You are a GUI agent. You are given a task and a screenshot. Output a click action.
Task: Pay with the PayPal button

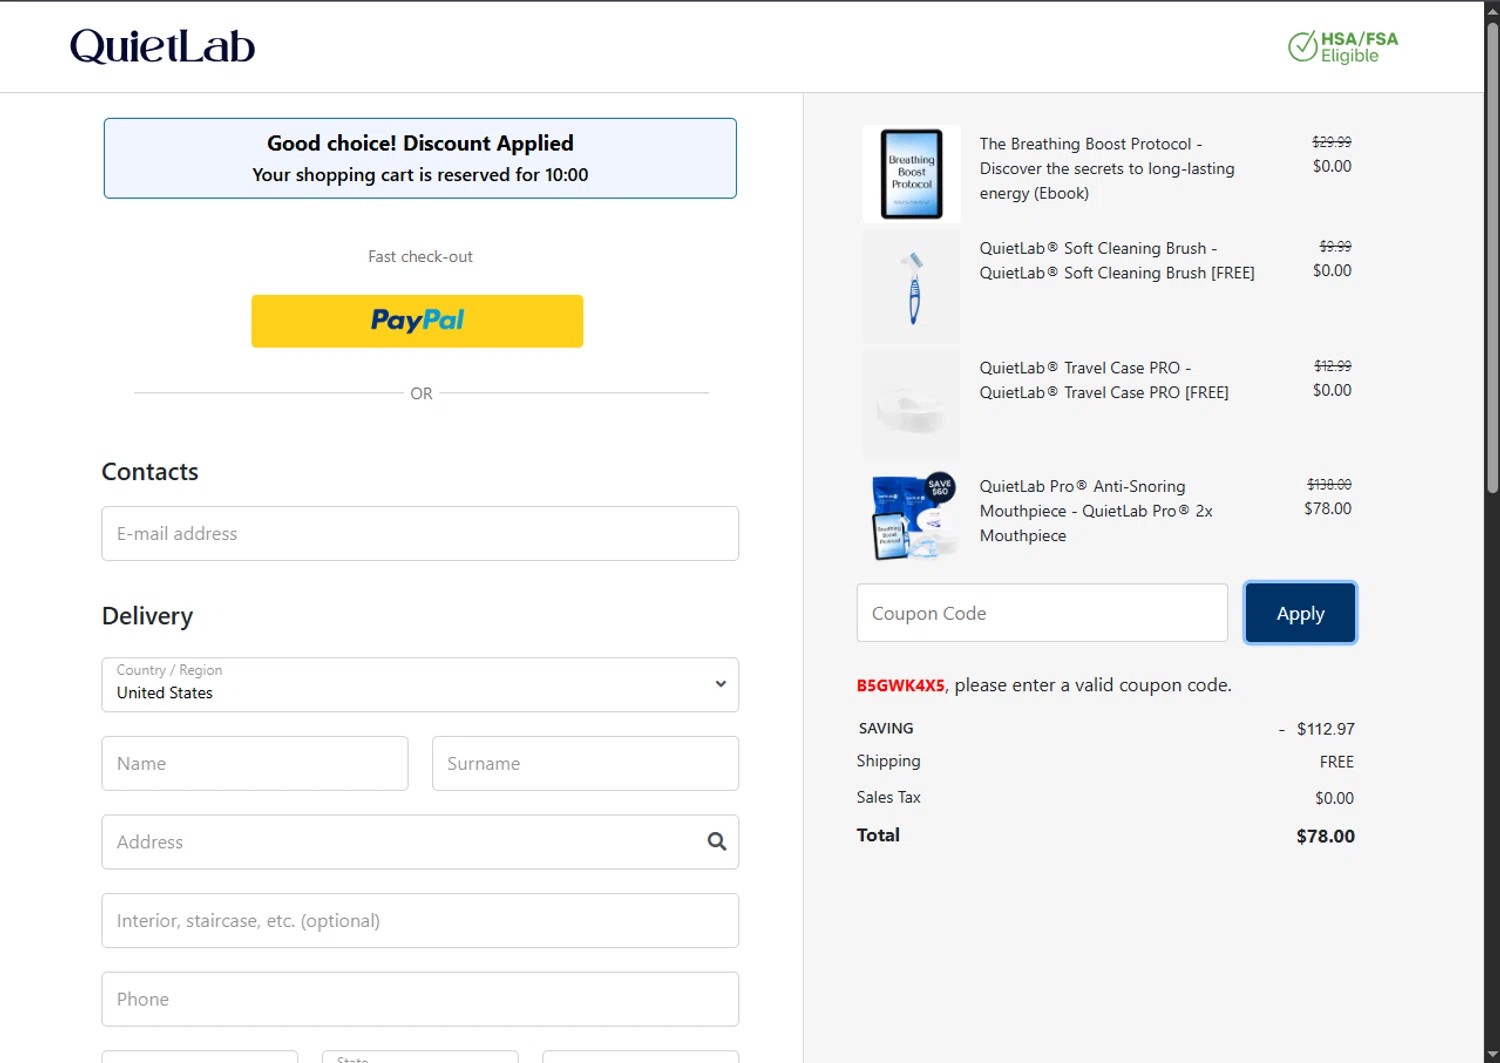pos(417,321)
